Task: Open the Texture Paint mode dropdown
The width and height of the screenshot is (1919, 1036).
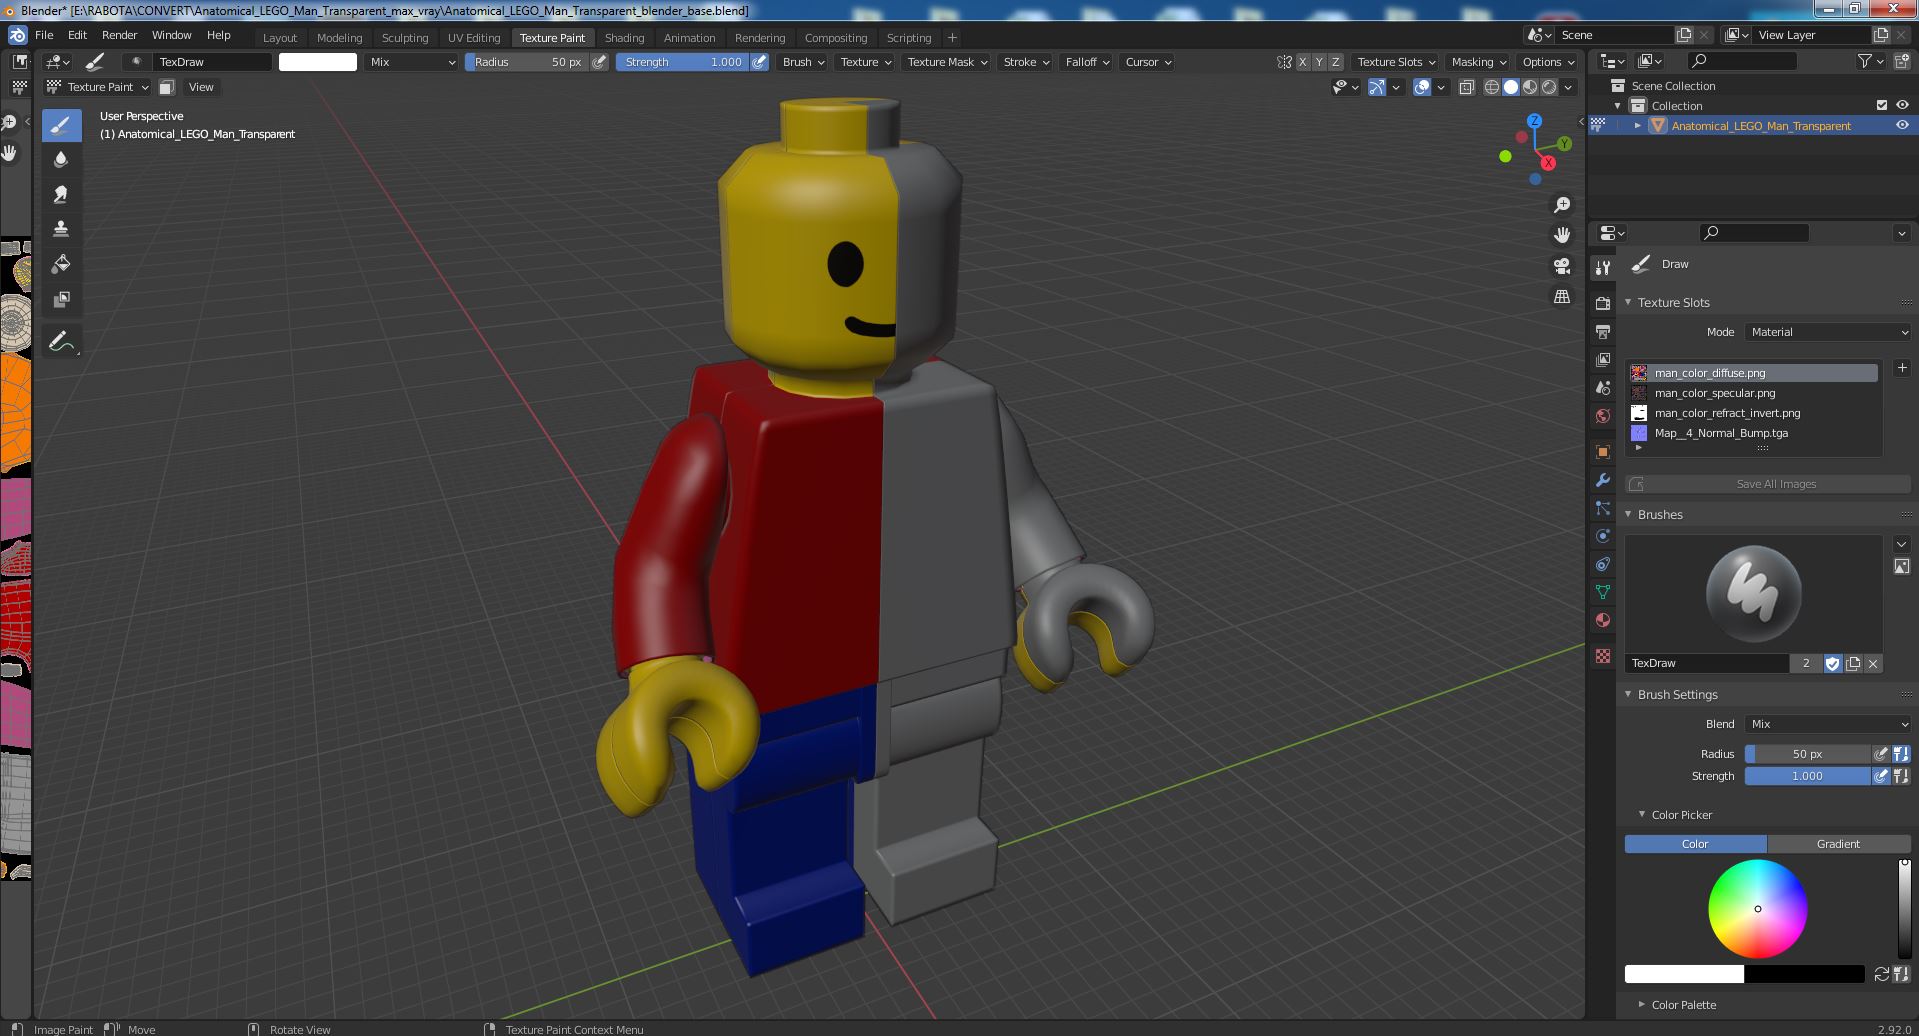Action: pos(98,87)
